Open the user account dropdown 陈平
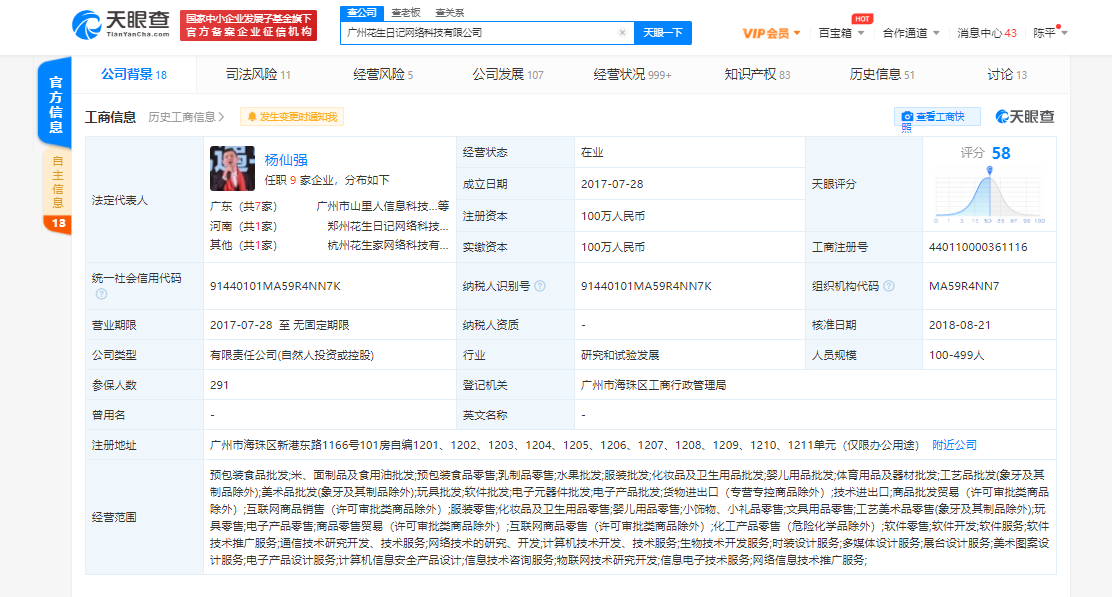1112x597 pixels. click(1050, 33)
